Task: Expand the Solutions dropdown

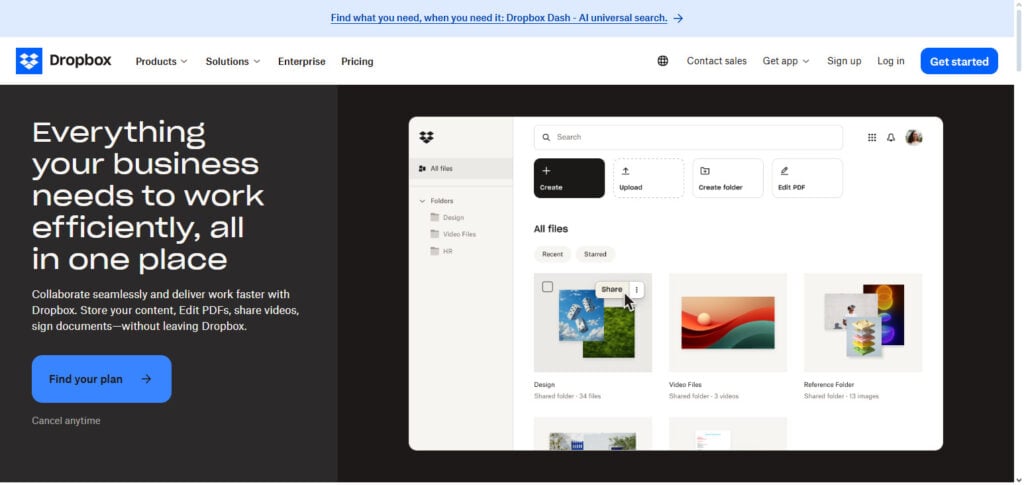Action: pos(232,61)
